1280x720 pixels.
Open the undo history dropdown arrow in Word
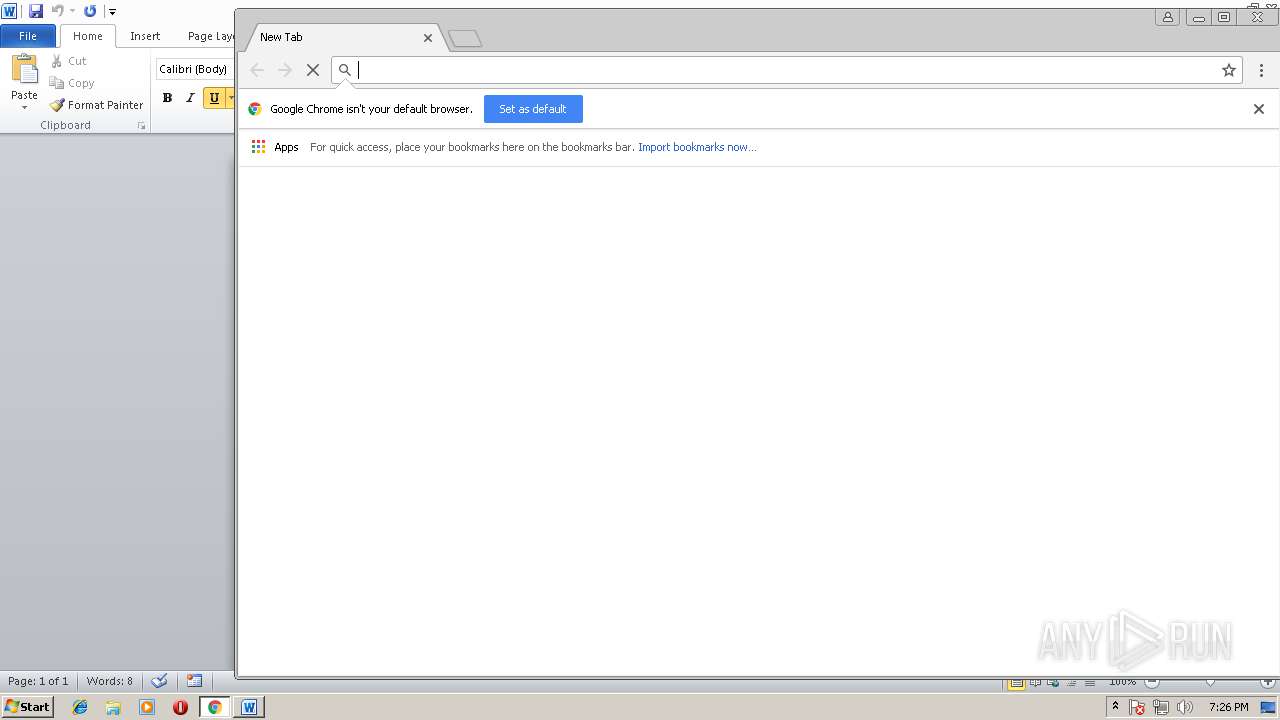pos(72,11)
